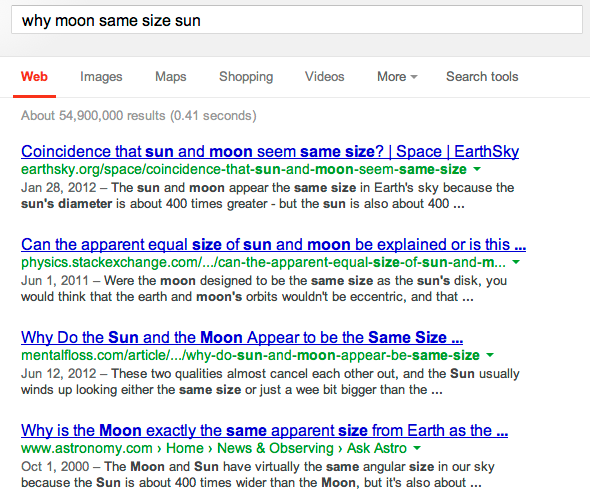Open the EarthSky coincidence result title

point(270,151)
